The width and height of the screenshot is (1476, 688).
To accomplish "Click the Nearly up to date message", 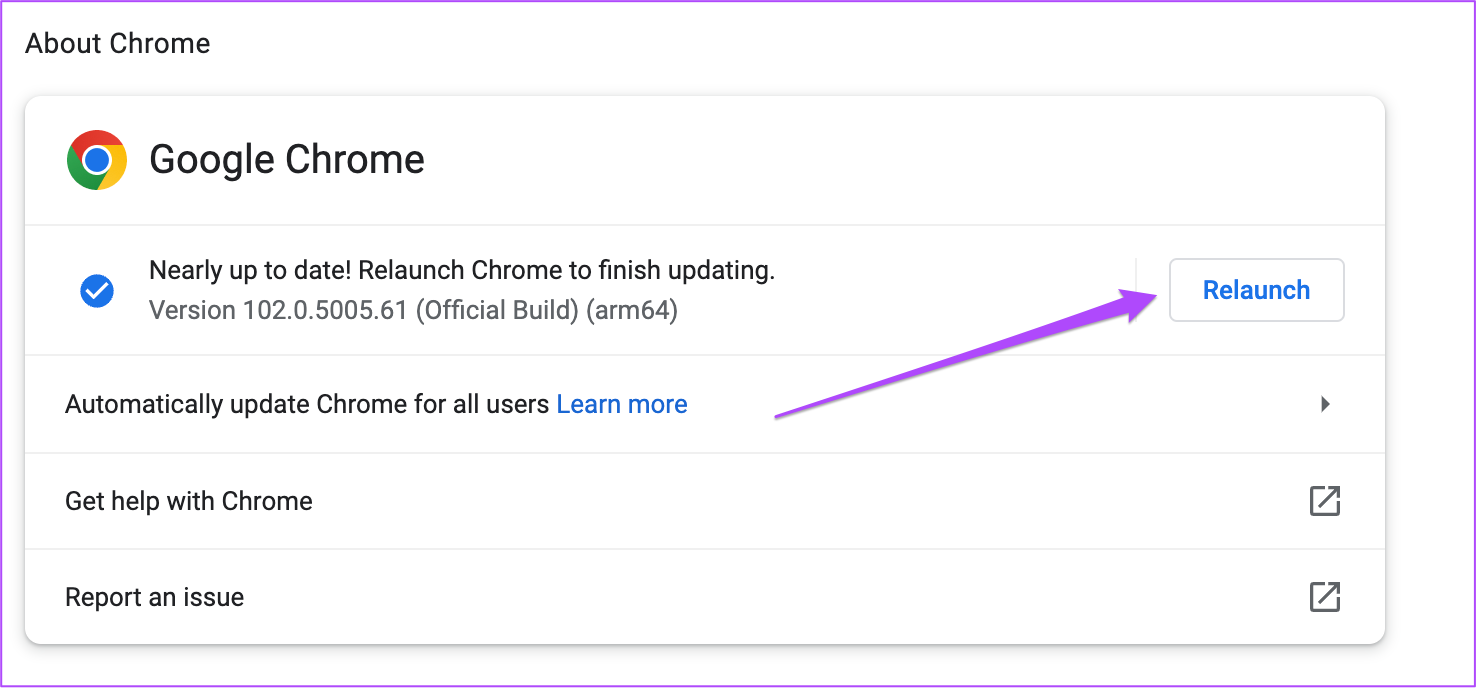I will point(250,270).
